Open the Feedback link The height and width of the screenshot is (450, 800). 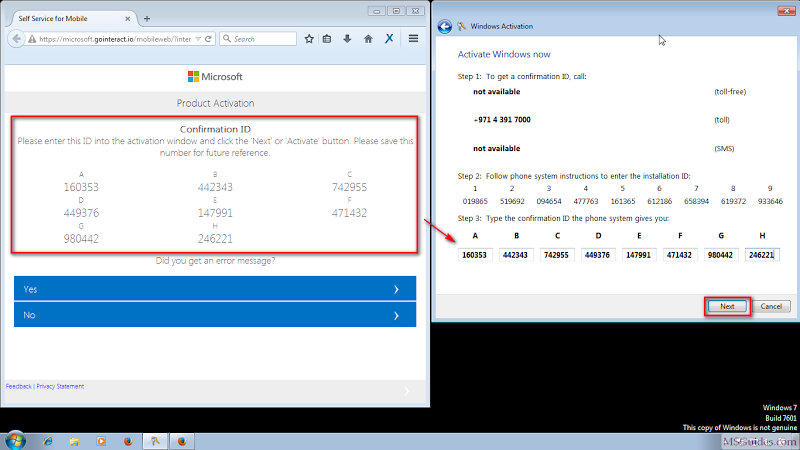(18, 386)
